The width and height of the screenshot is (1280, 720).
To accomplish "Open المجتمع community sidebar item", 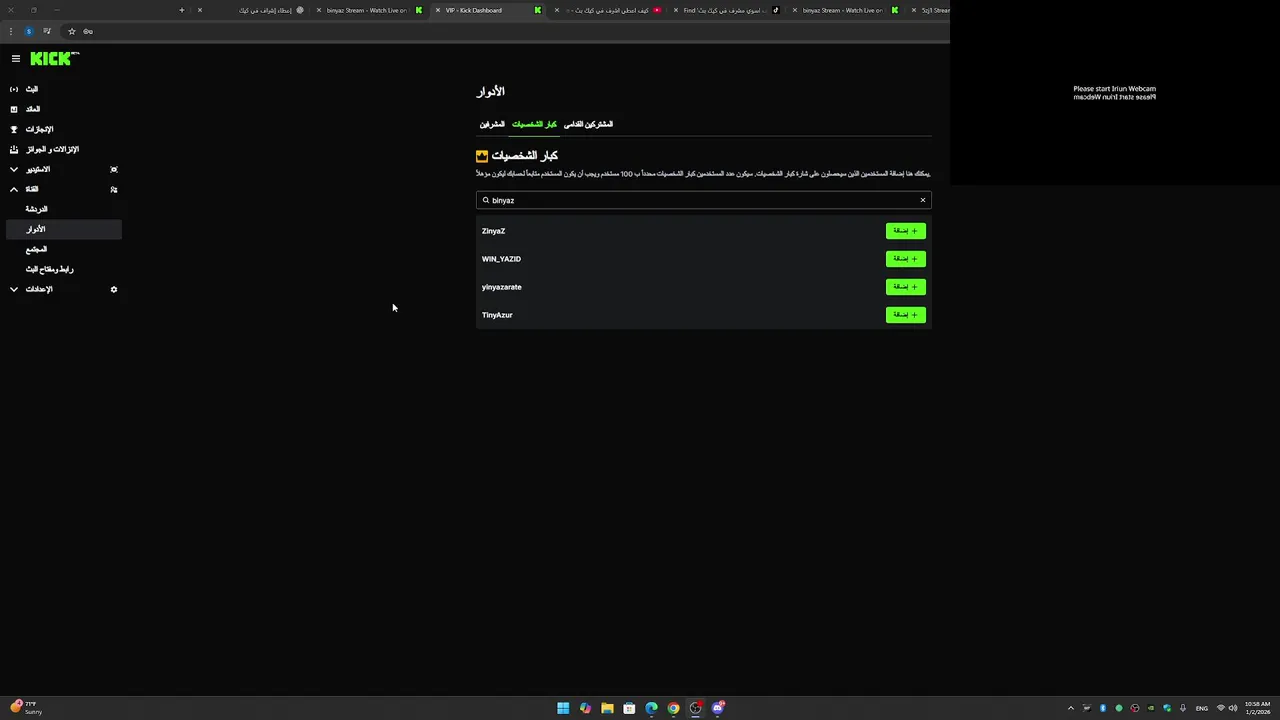I will click(36, 249).
